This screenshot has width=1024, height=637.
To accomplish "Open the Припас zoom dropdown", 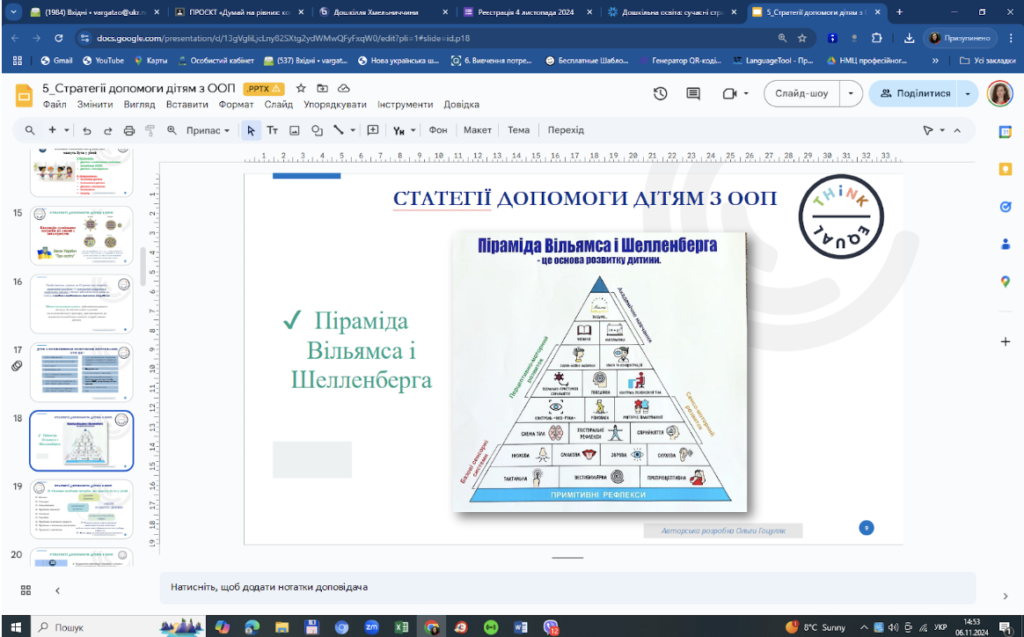I will pos(208,131).
